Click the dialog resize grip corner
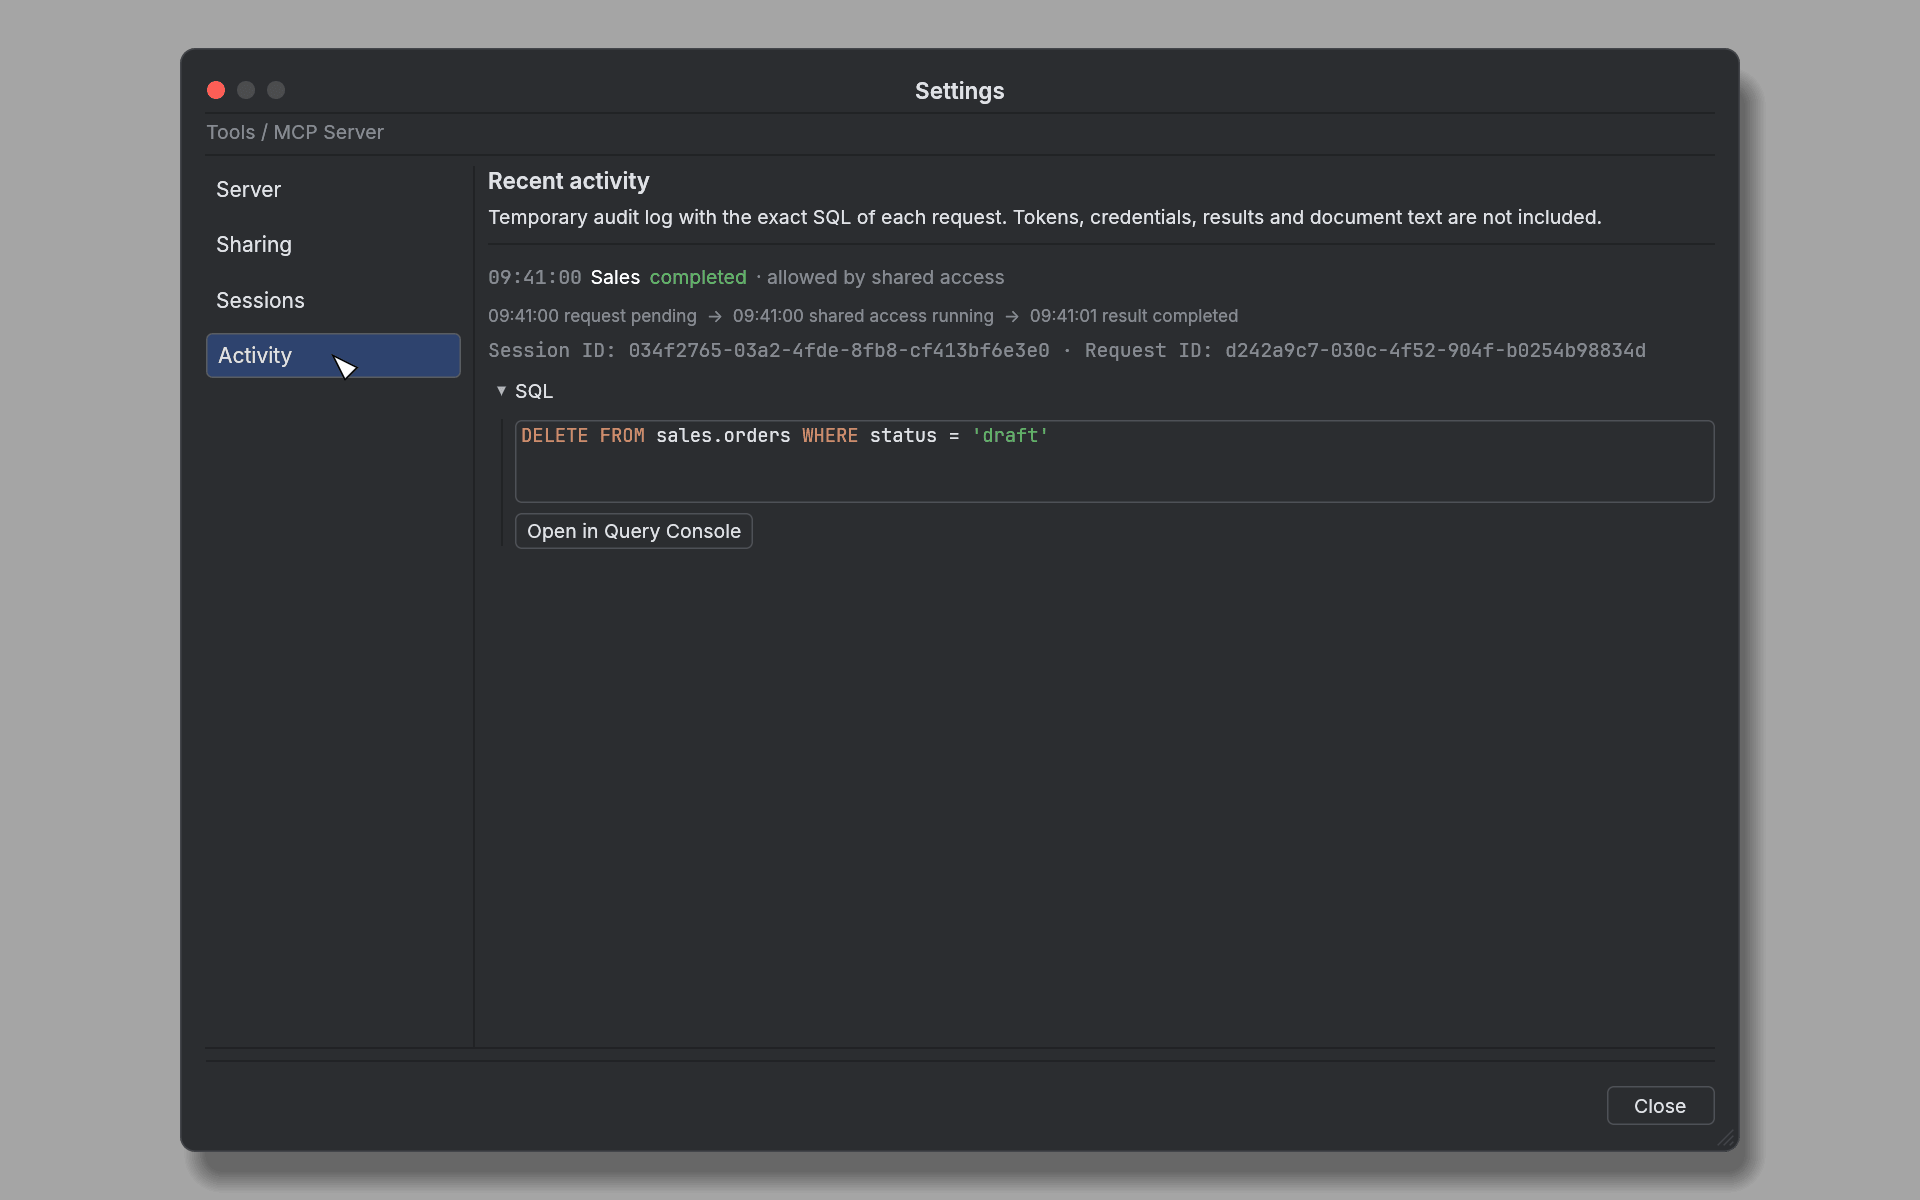The width and height of the screenshot is (1920, 1200). pos(1726,1138)
